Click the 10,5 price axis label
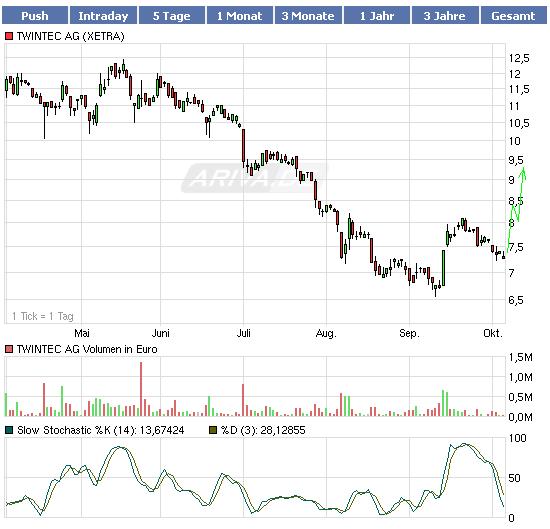The image size is (550, 529). (519, 123)
